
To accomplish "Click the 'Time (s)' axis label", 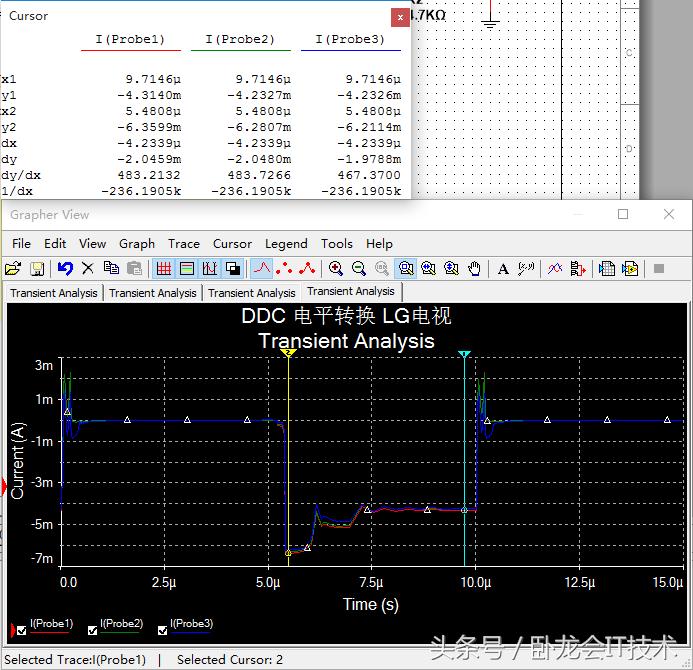I will (x=370, y=605).
